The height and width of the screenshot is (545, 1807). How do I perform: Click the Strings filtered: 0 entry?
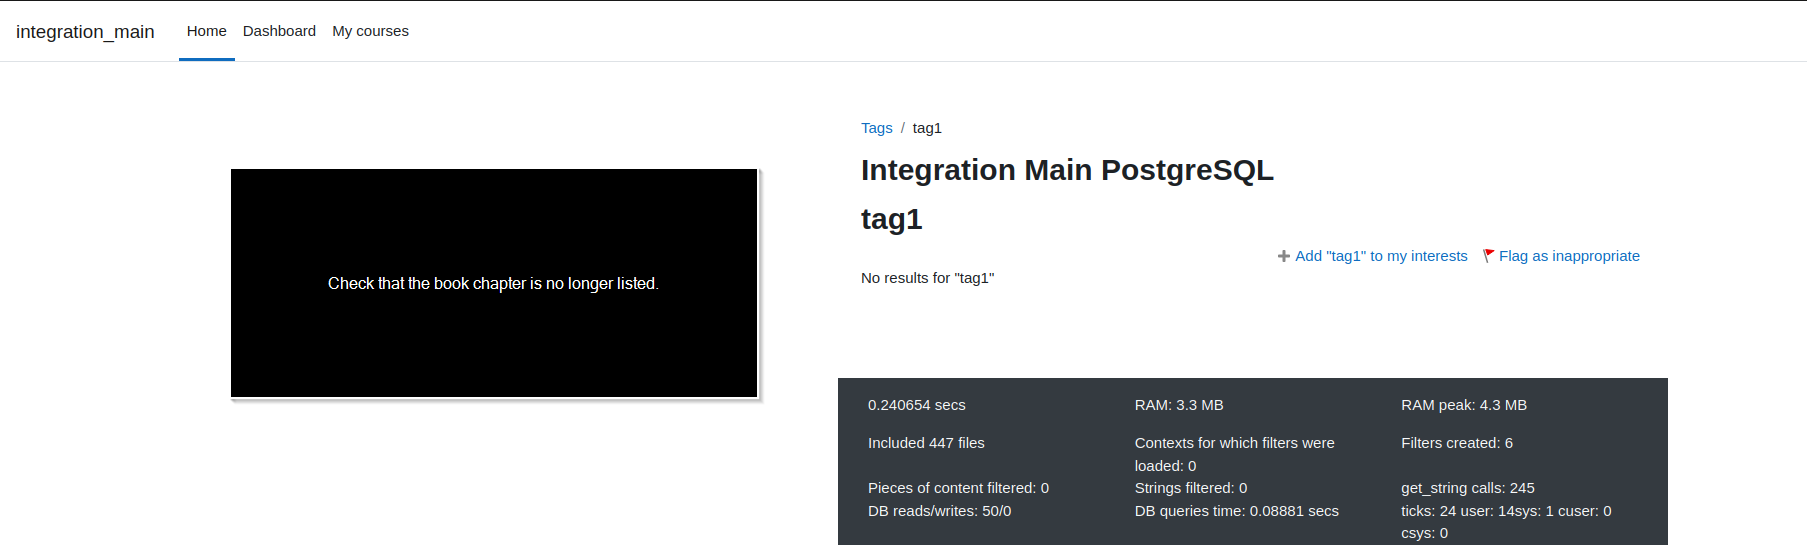(x=1191, y=488)
